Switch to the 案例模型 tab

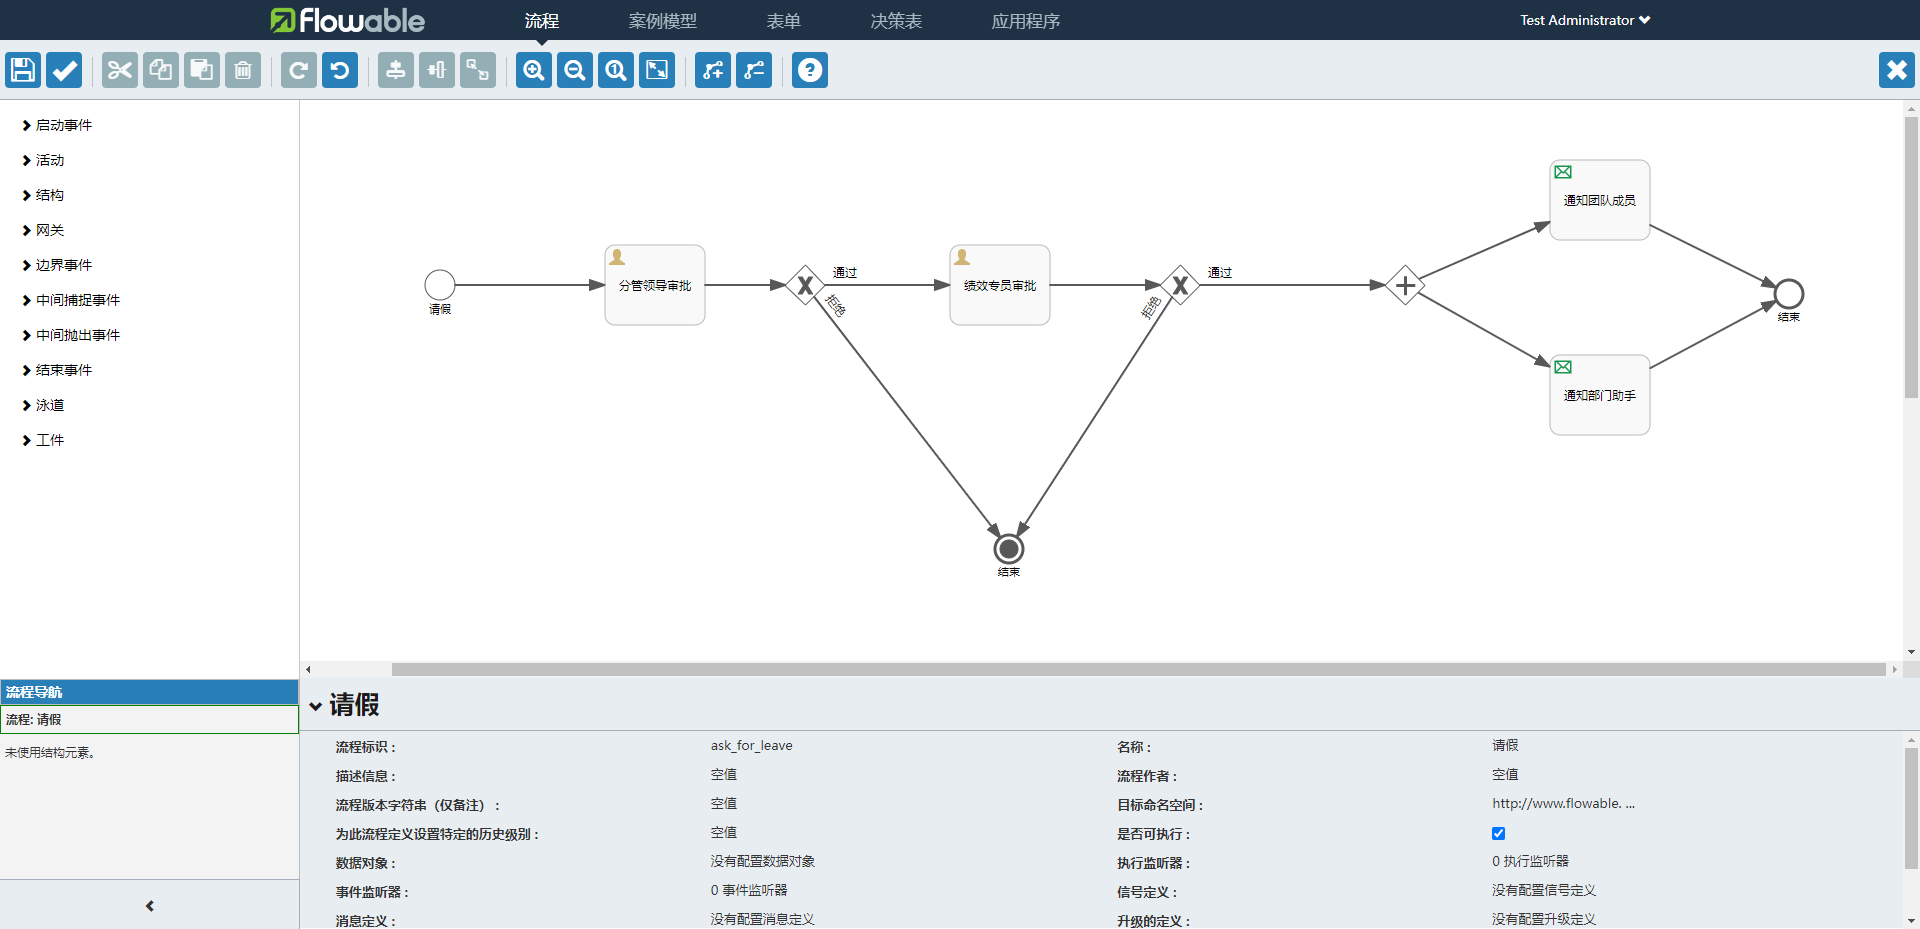(662, 21)
